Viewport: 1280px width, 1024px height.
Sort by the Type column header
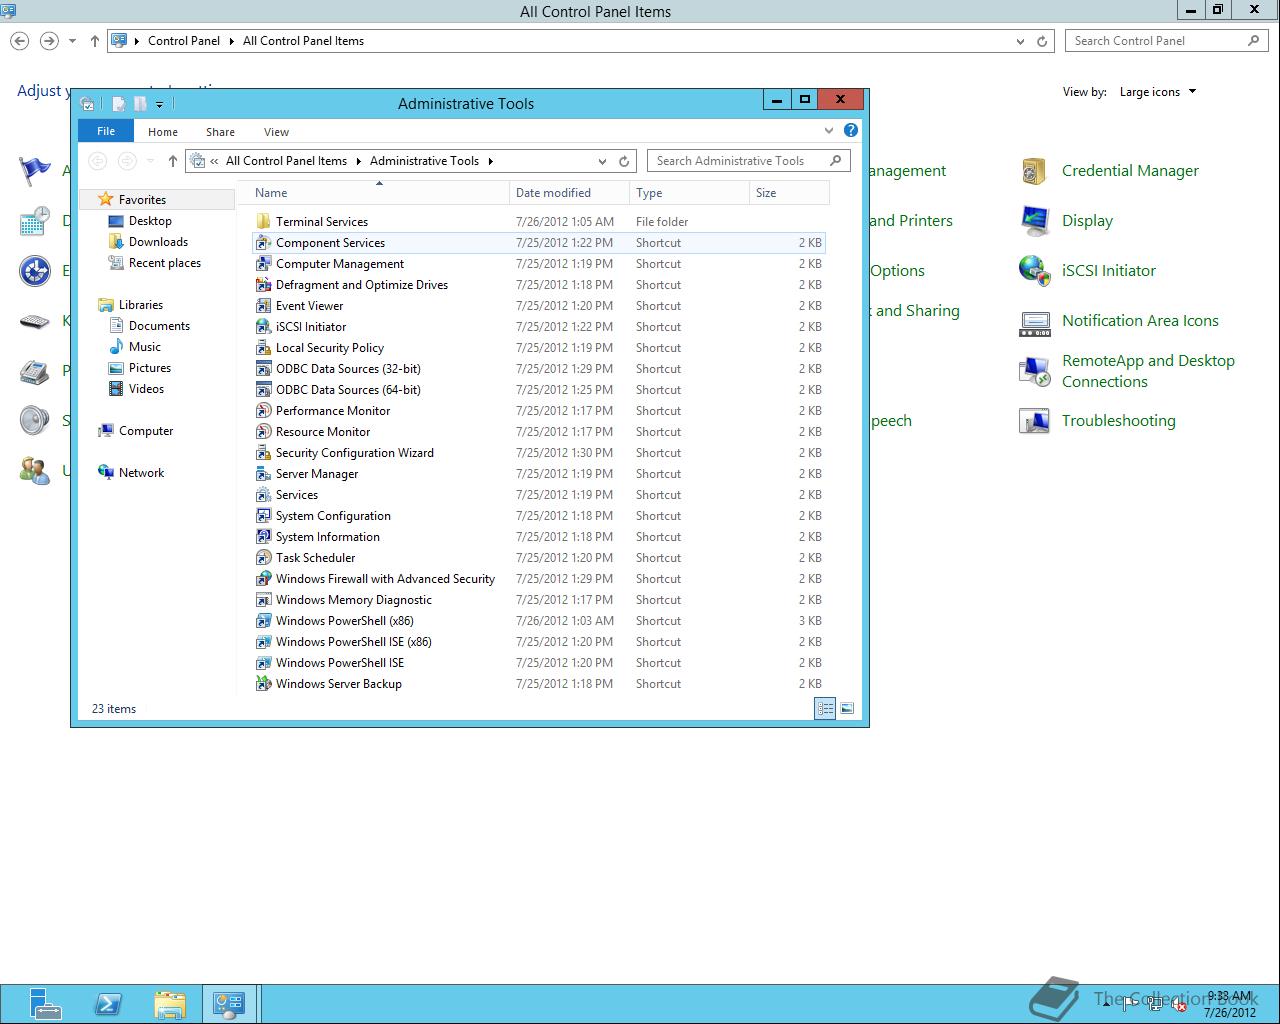689,193
